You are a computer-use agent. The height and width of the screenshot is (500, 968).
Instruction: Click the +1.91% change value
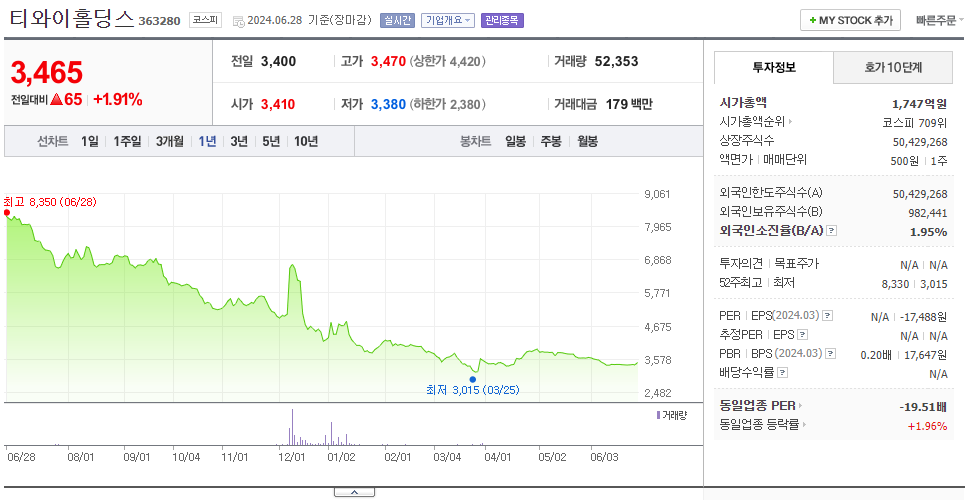(118, 99)
